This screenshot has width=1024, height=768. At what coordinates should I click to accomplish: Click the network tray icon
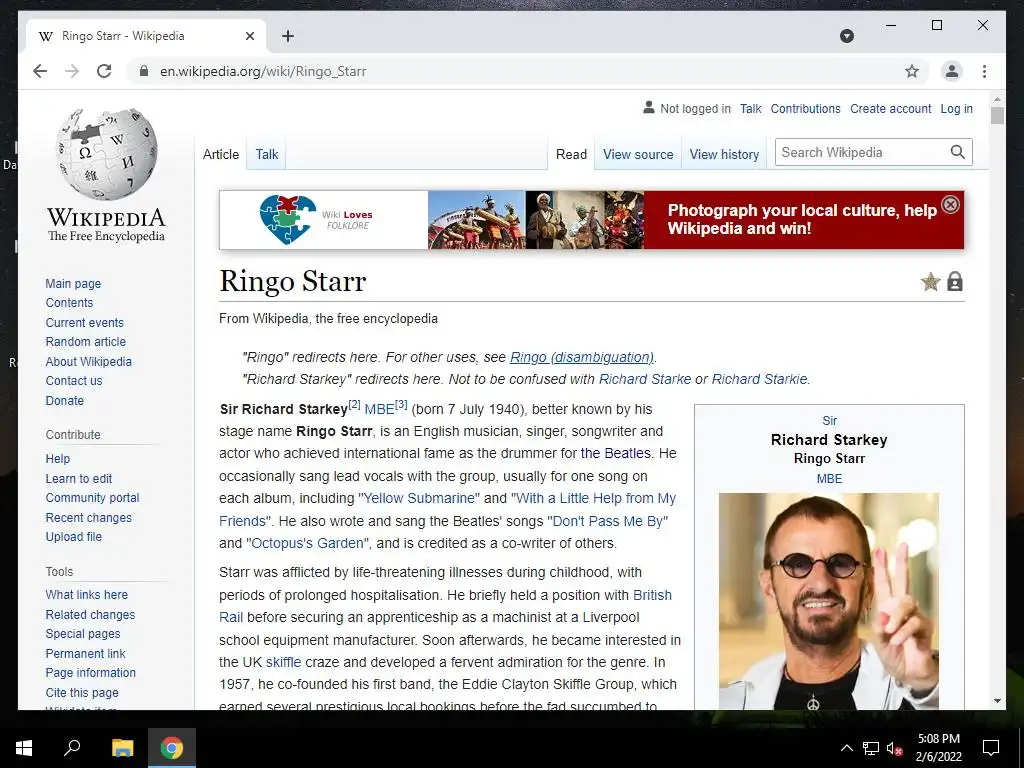(871, 748)
